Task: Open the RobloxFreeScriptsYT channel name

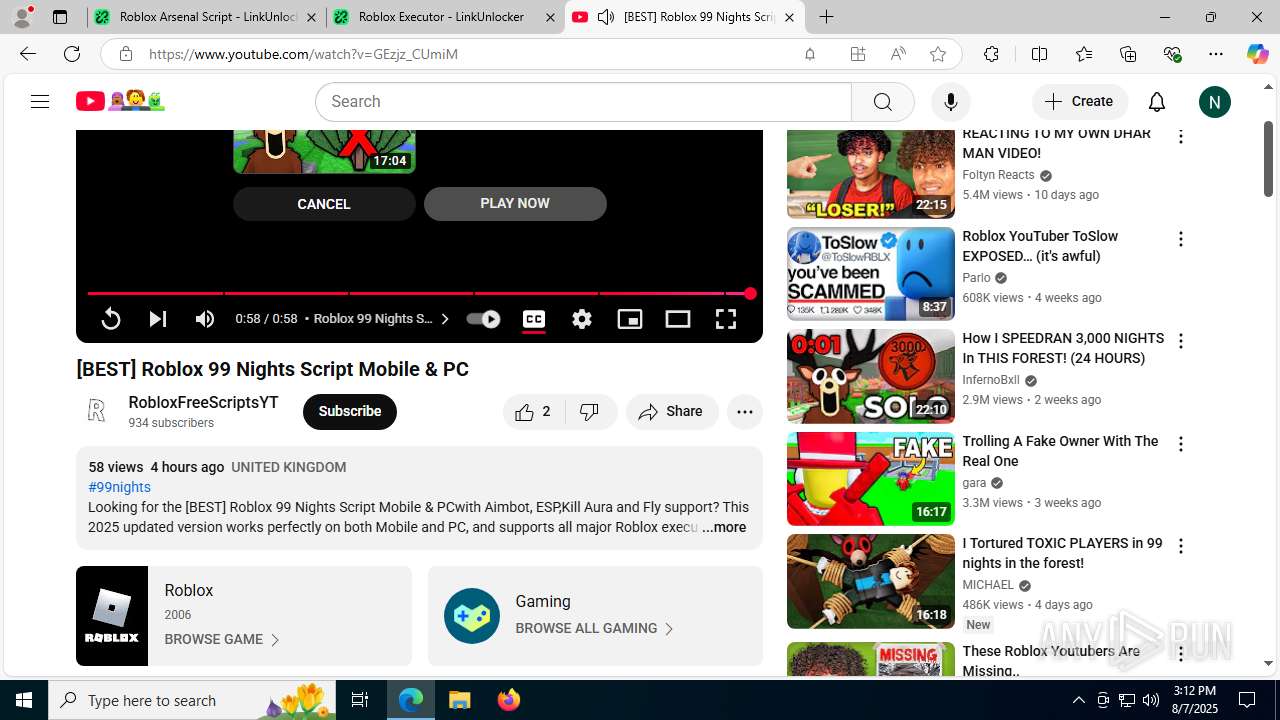Action: (203, 402)
